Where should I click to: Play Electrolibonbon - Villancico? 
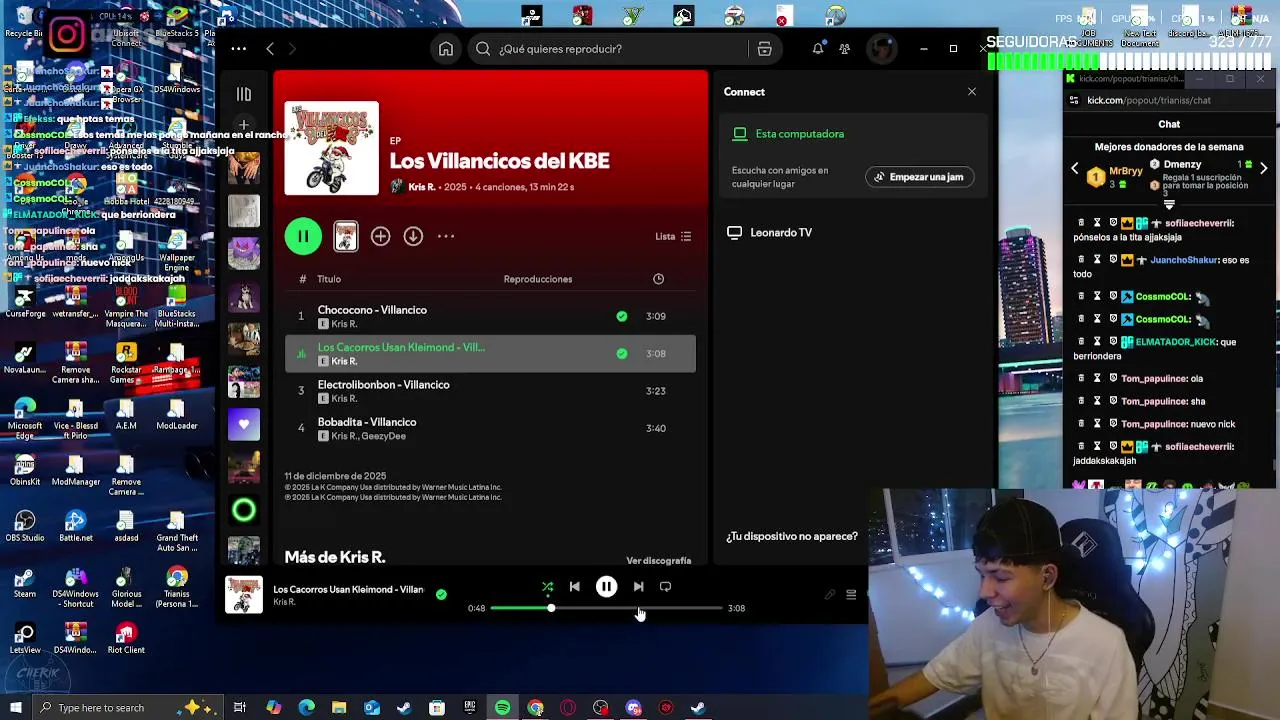490,391
